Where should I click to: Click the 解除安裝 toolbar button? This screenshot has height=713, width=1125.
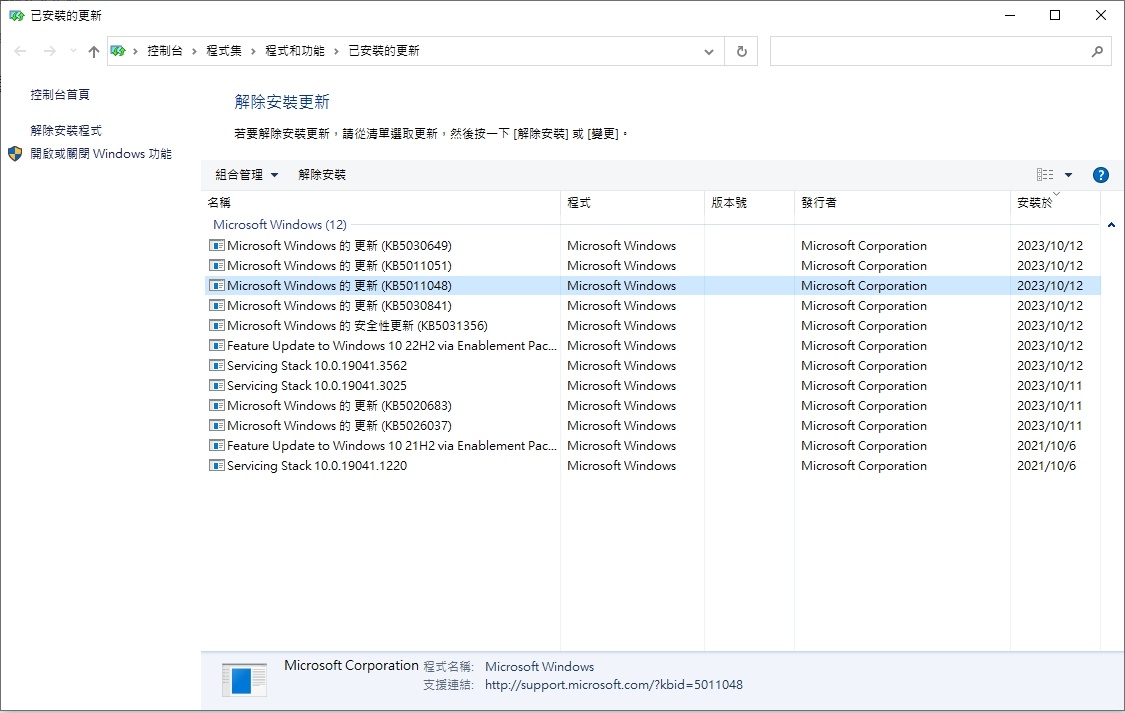coord(322,175)
